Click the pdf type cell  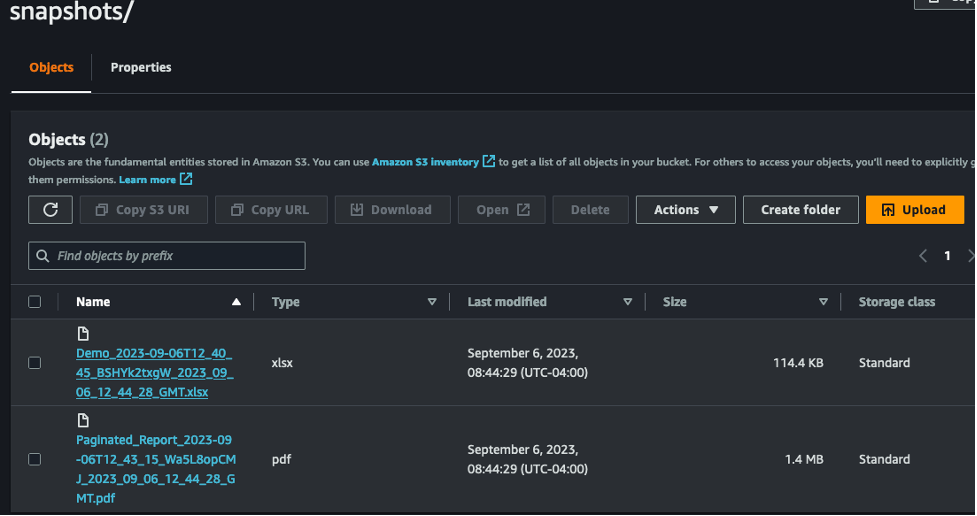(x=282, y=459)
